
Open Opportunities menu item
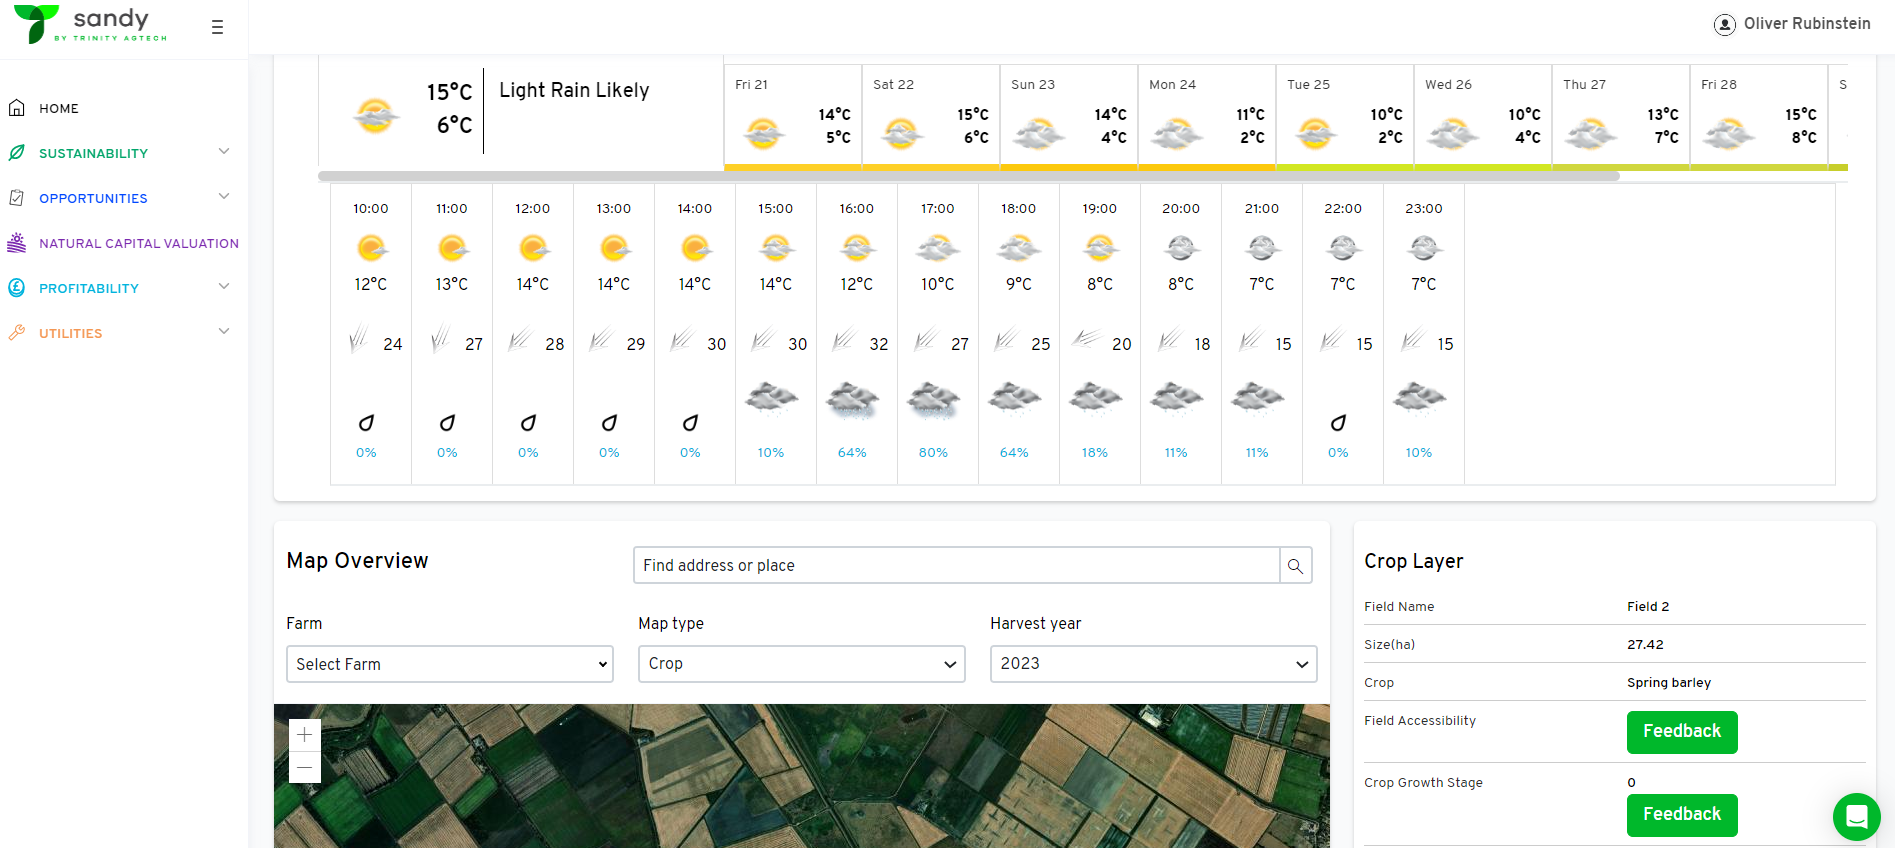[x=93, y=198]
